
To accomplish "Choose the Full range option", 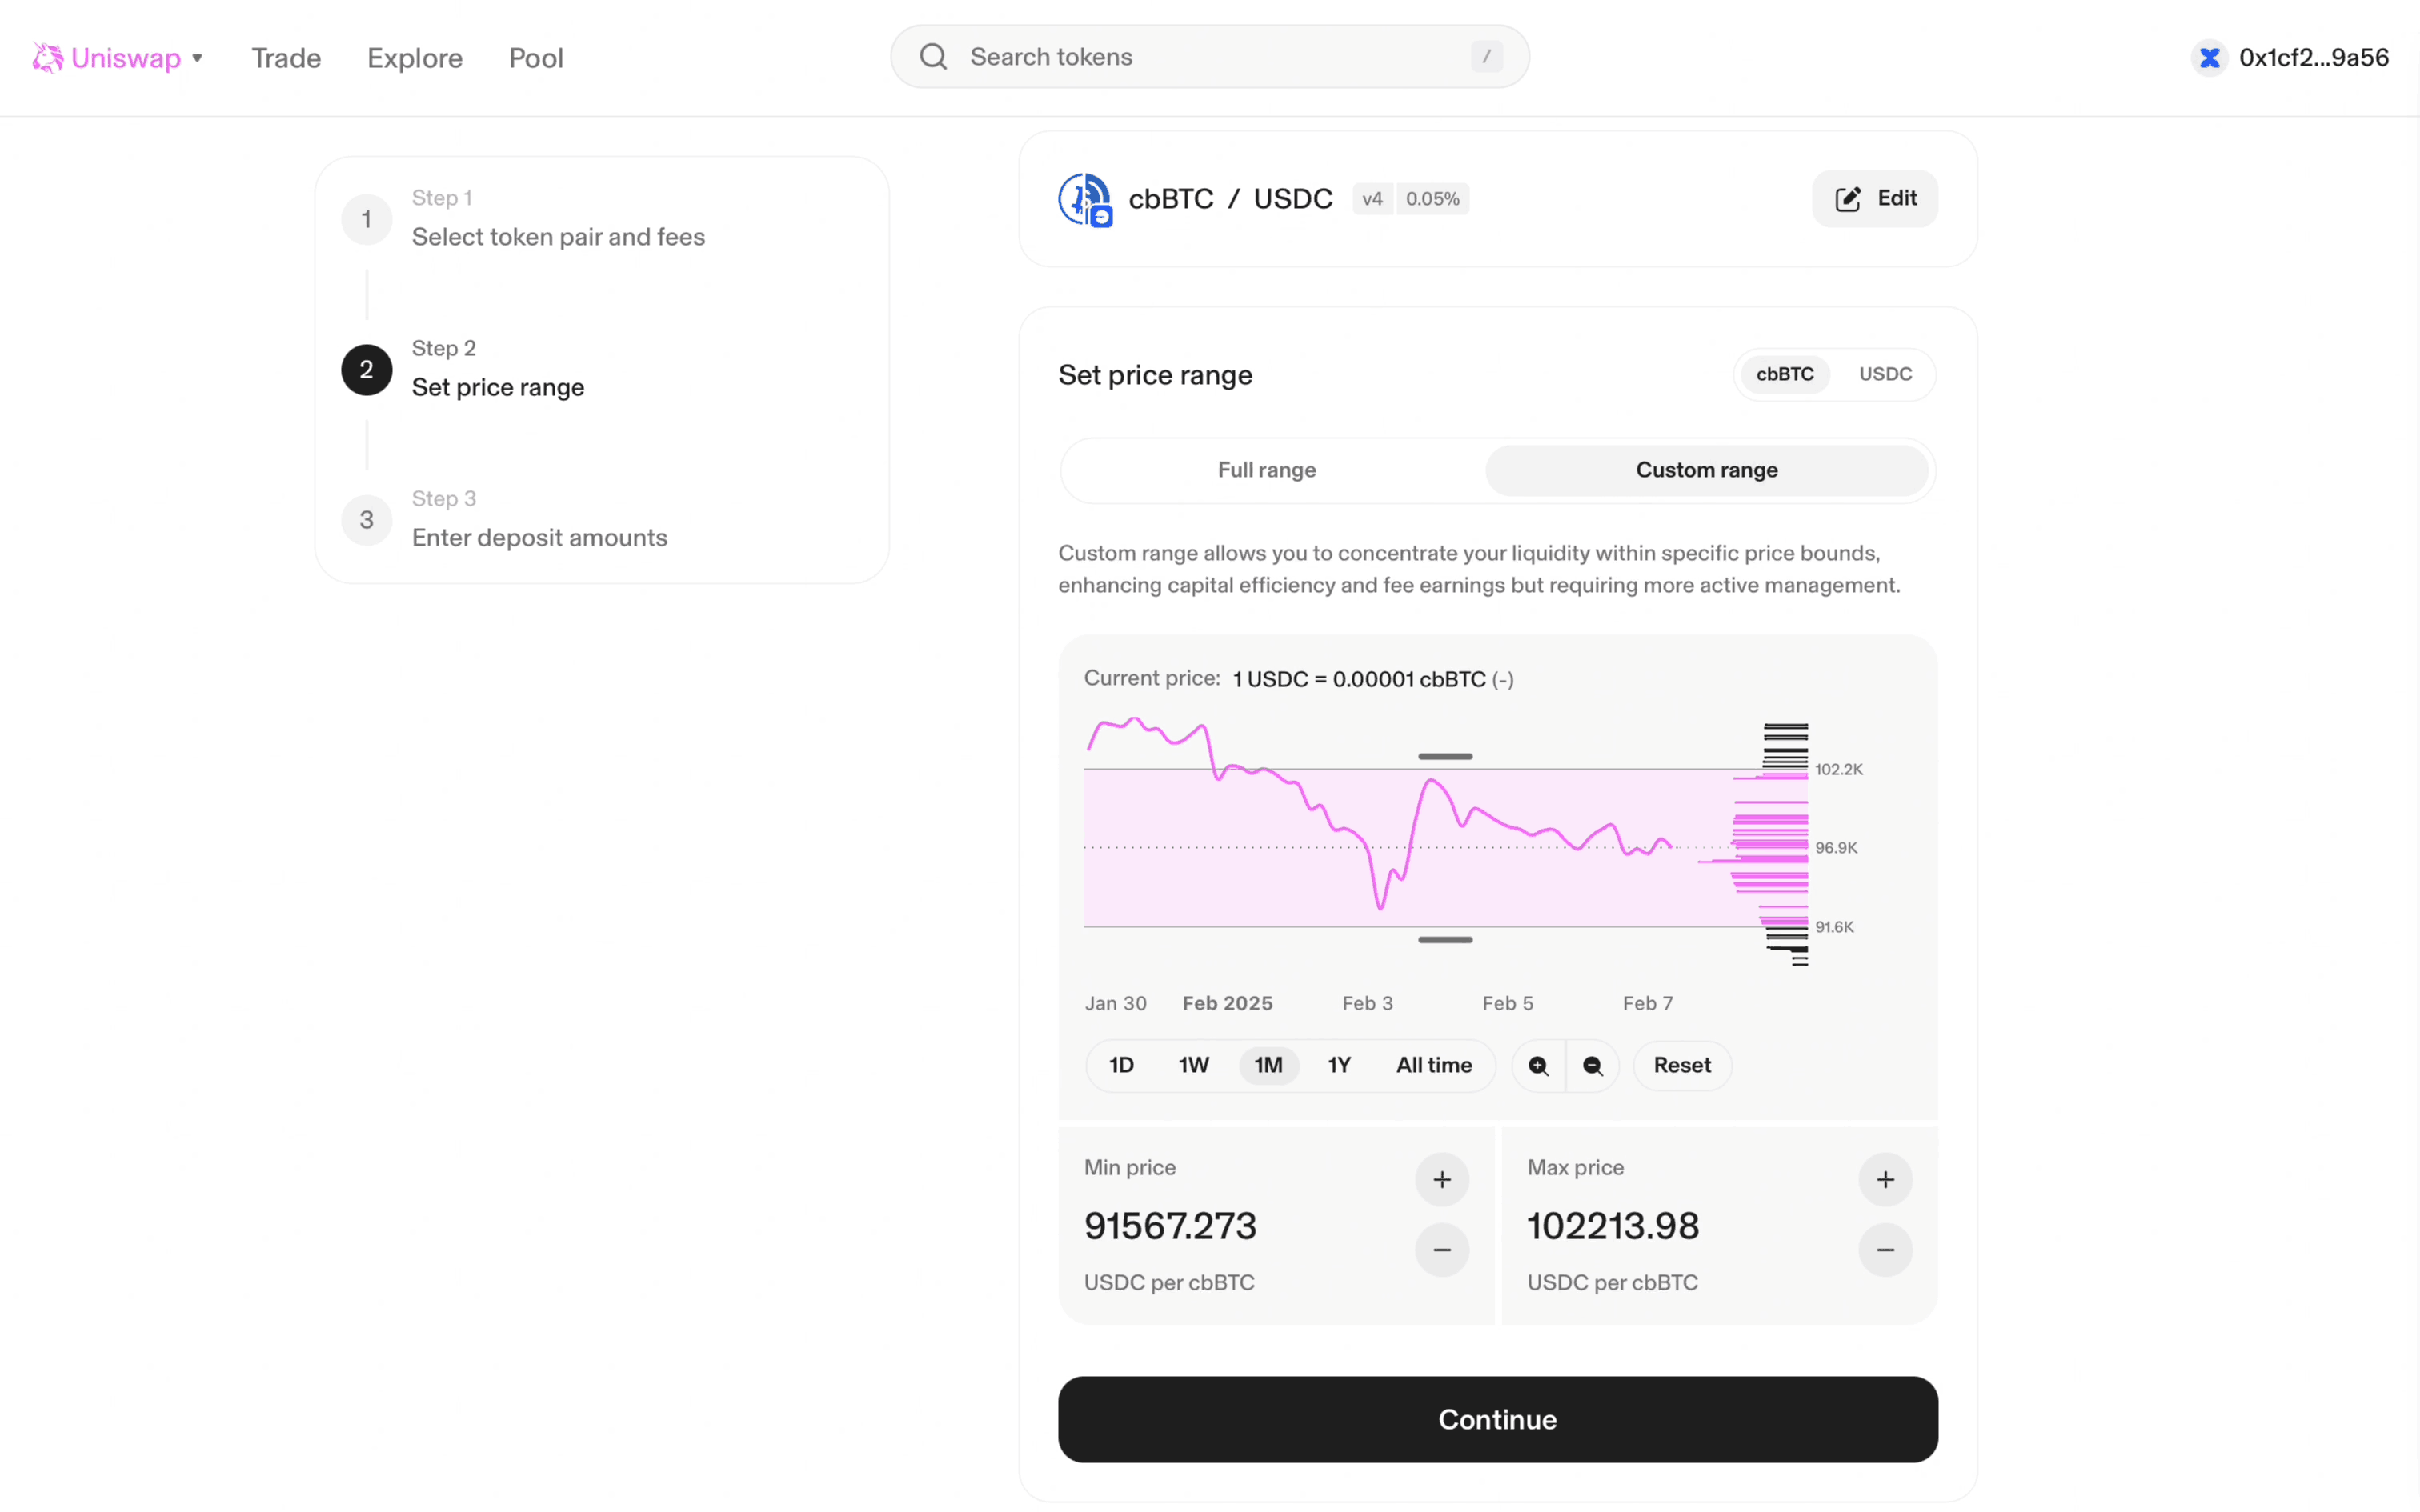I will [1266, 470].
